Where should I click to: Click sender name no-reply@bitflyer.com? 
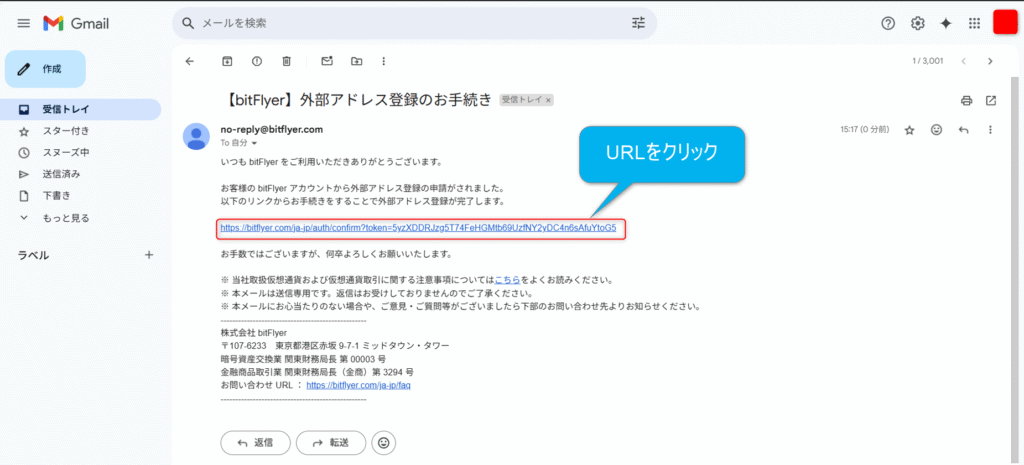click(x=272, y=129)
